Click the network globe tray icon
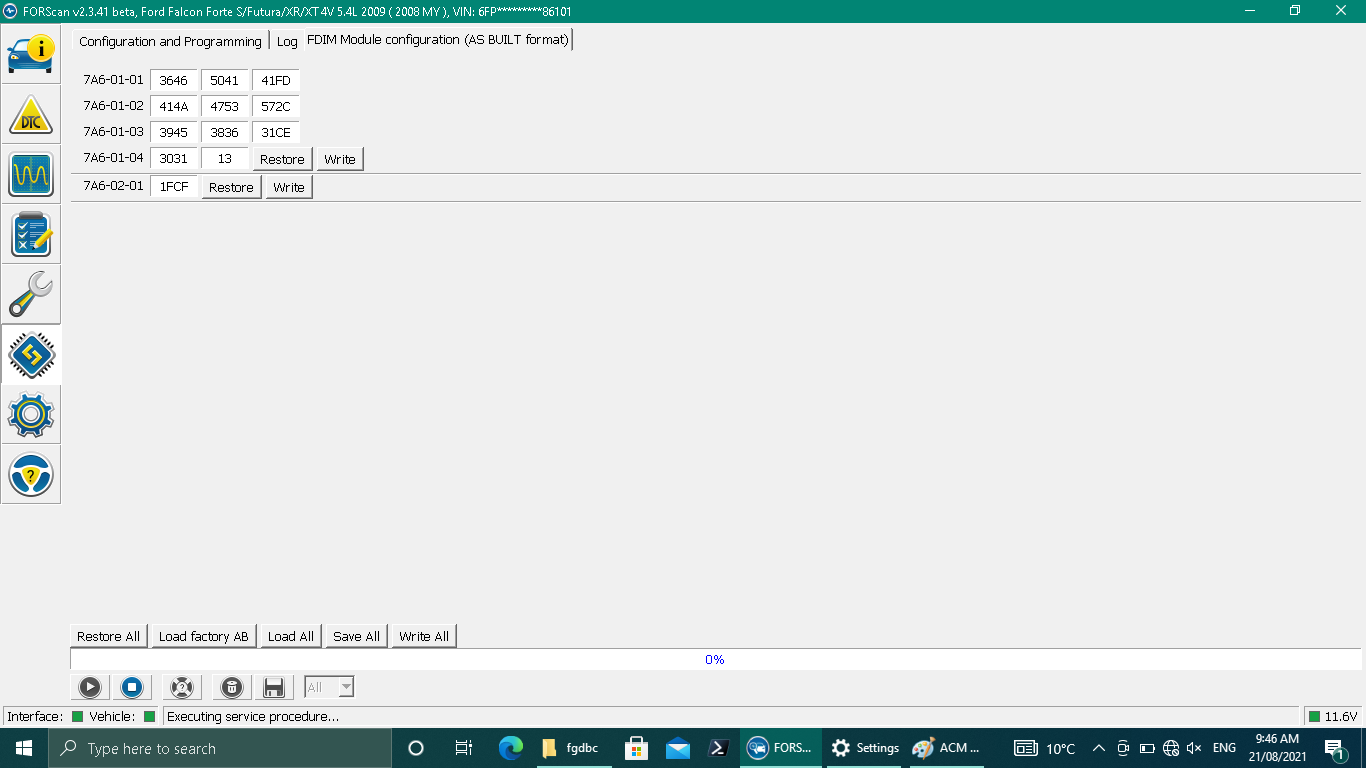Viewport: 1366px width, 768px height. tap(1170, 748)
